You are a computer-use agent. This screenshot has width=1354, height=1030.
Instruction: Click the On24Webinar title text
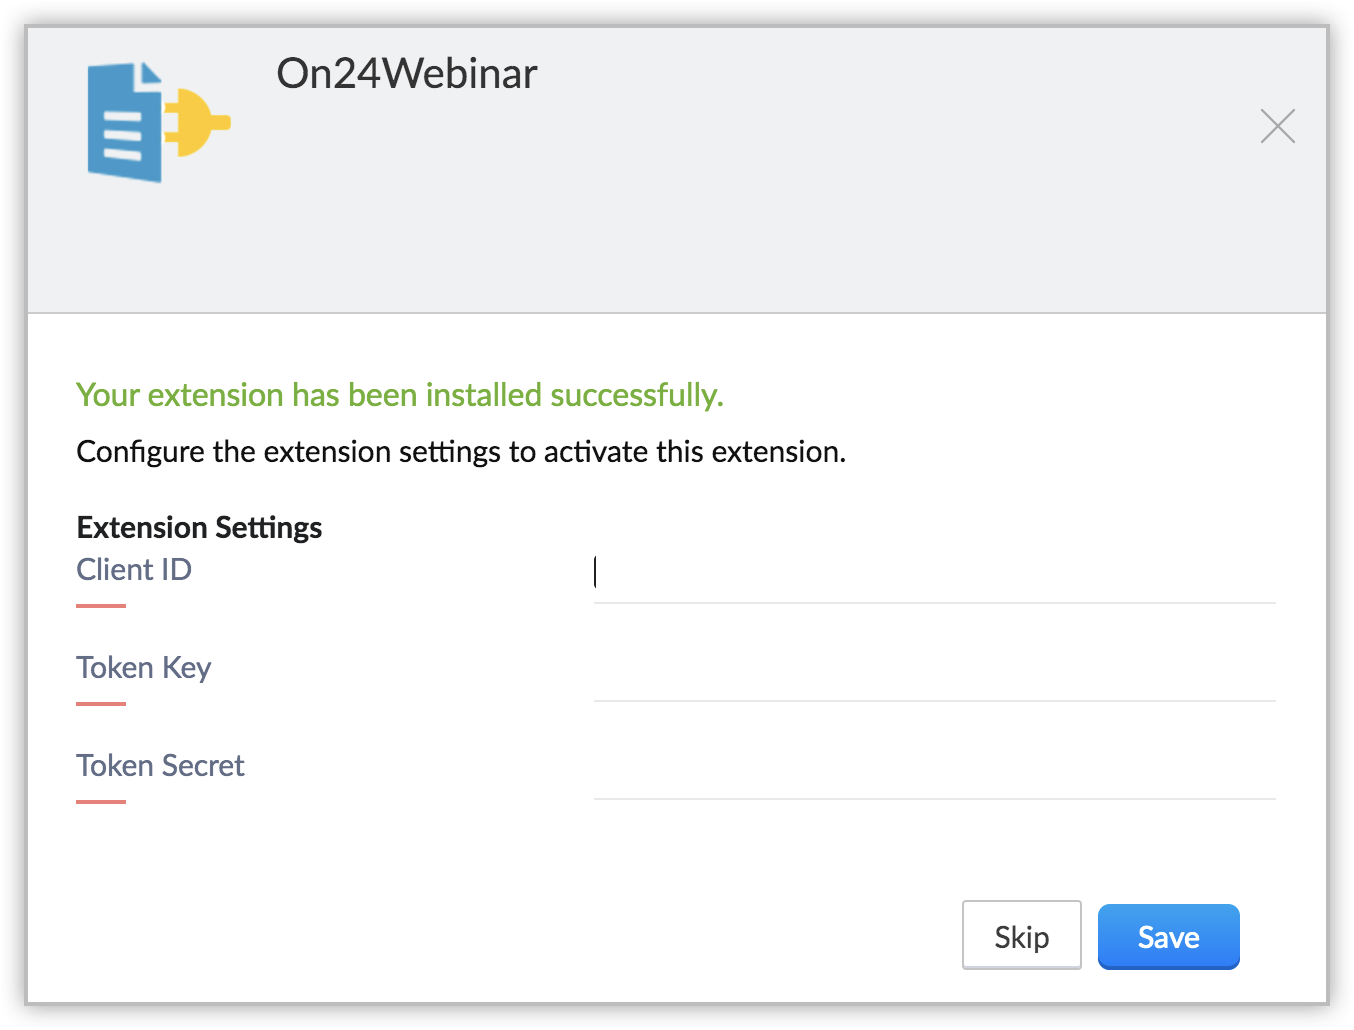406,74
